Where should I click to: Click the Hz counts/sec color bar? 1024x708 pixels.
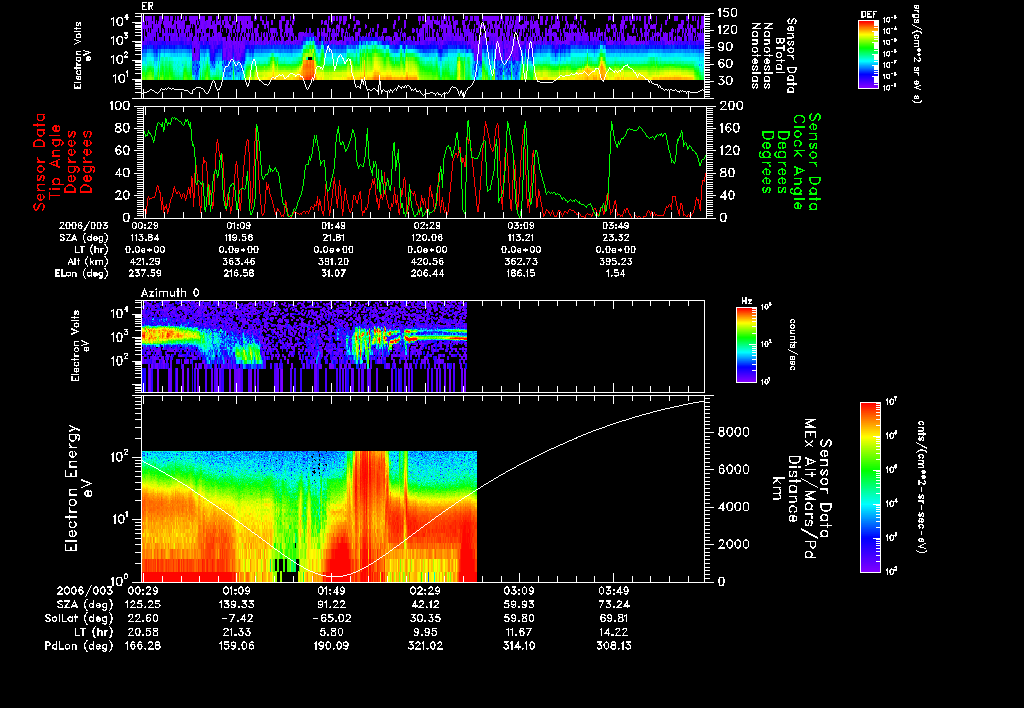746,344
